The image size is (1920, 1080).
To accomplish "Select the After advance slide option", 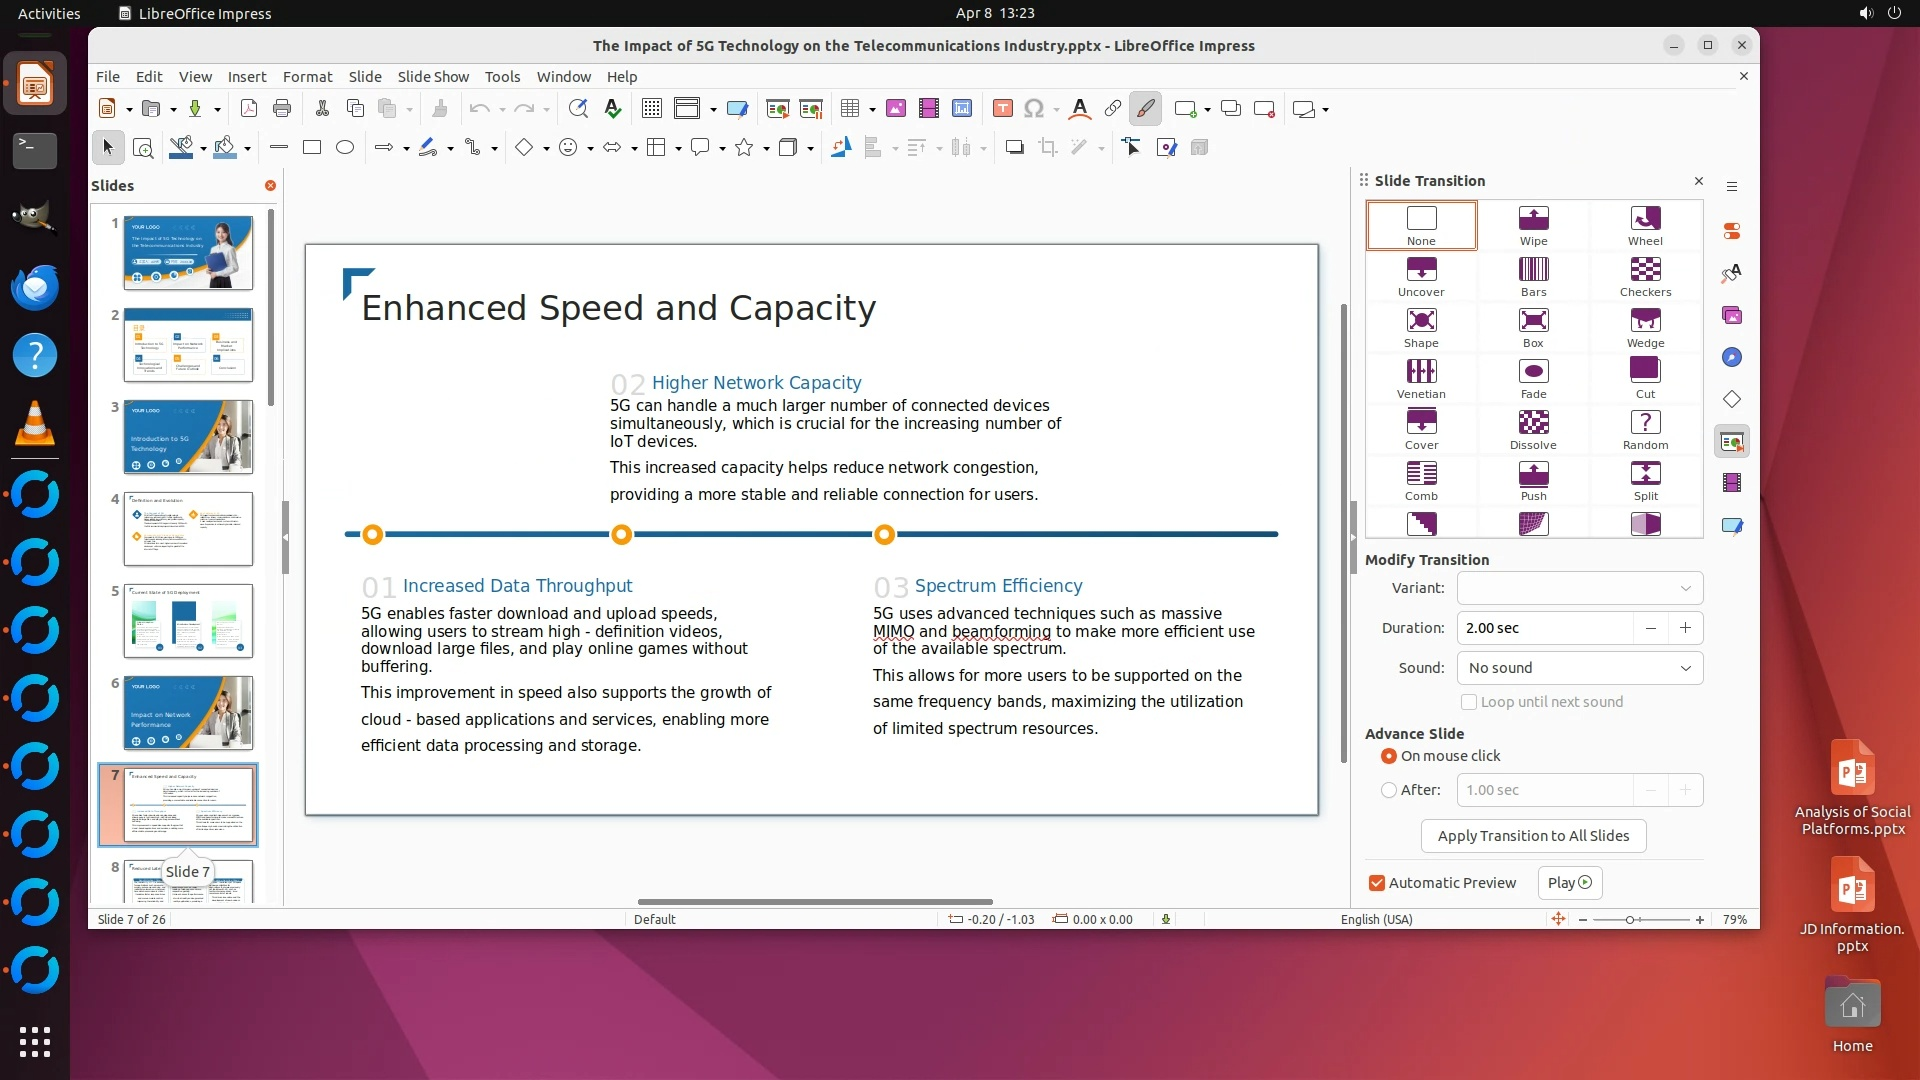I will (x=1389, y=790).
